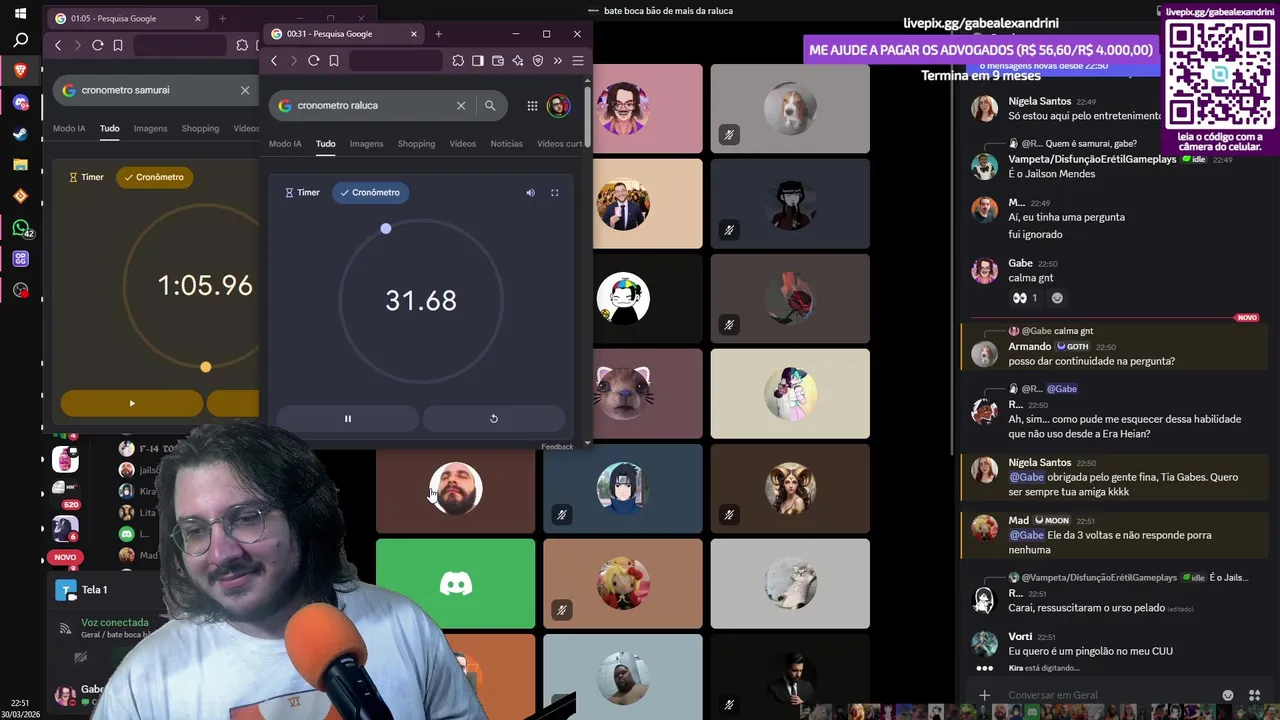1280x720 pixels.
Task: Open the Brave VPN shield icon
Action: click(x=538, y=61)
